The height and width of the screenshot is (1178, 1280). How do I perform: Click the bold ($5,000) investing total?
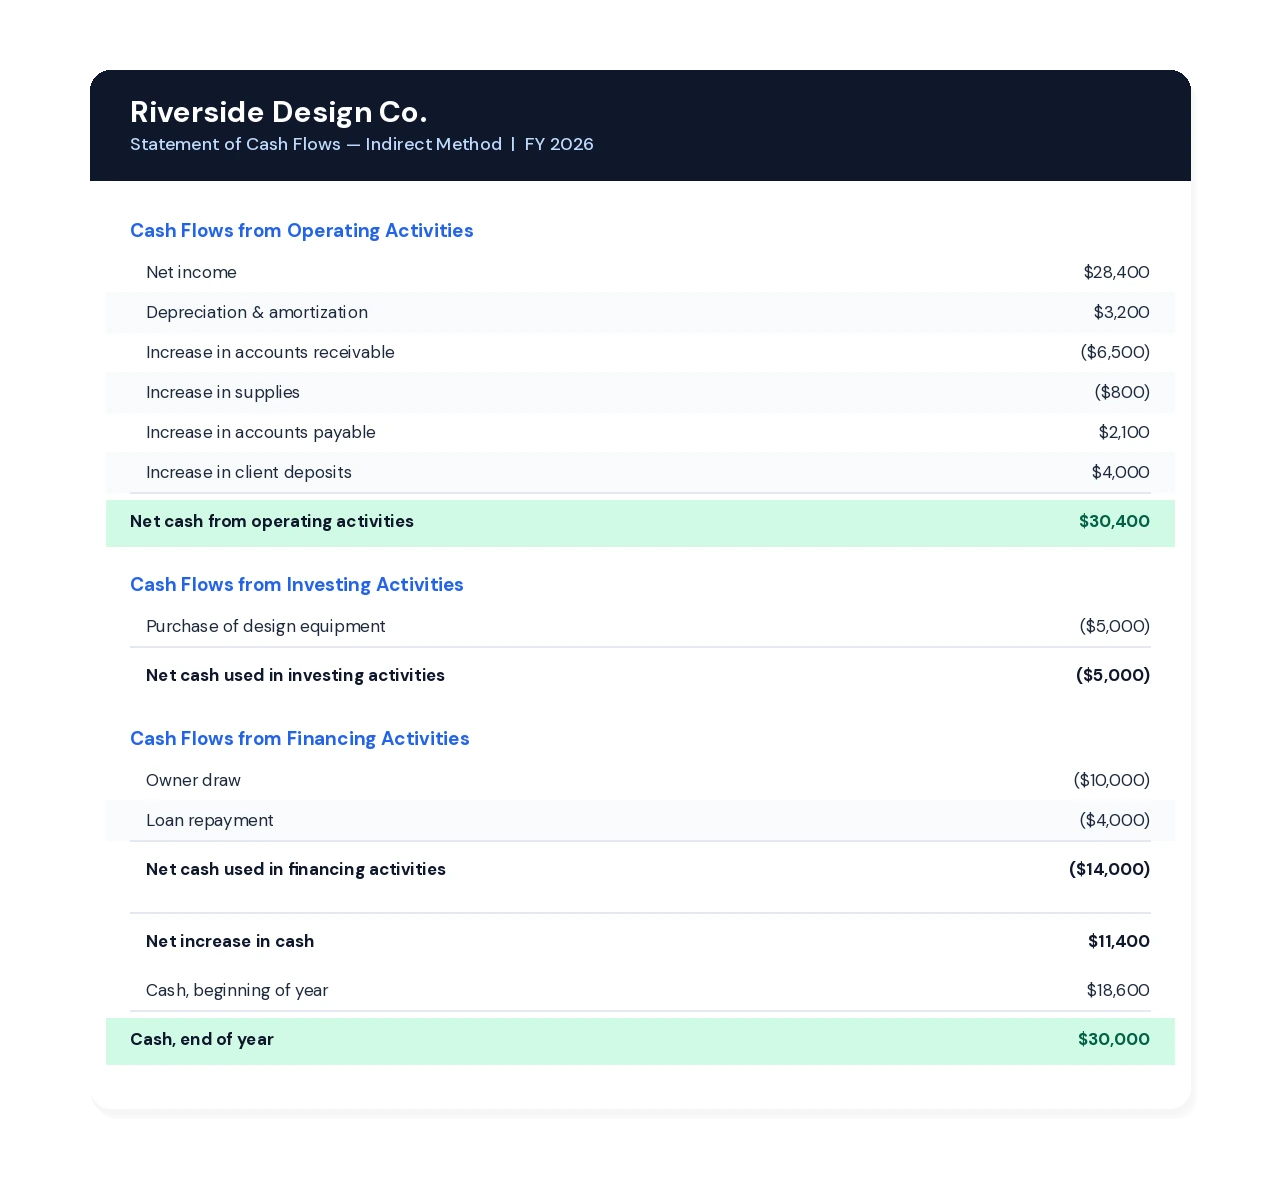(1113, 675)
